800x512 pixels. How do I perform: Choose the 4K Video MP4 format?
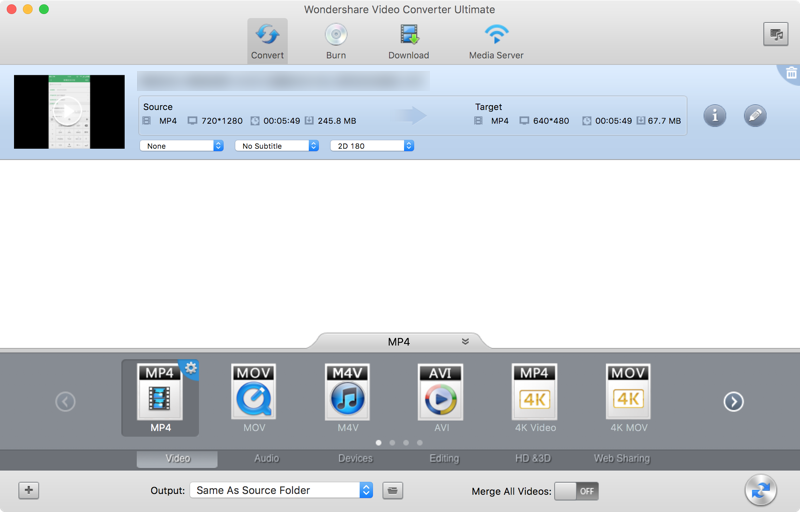coord(535,398)
